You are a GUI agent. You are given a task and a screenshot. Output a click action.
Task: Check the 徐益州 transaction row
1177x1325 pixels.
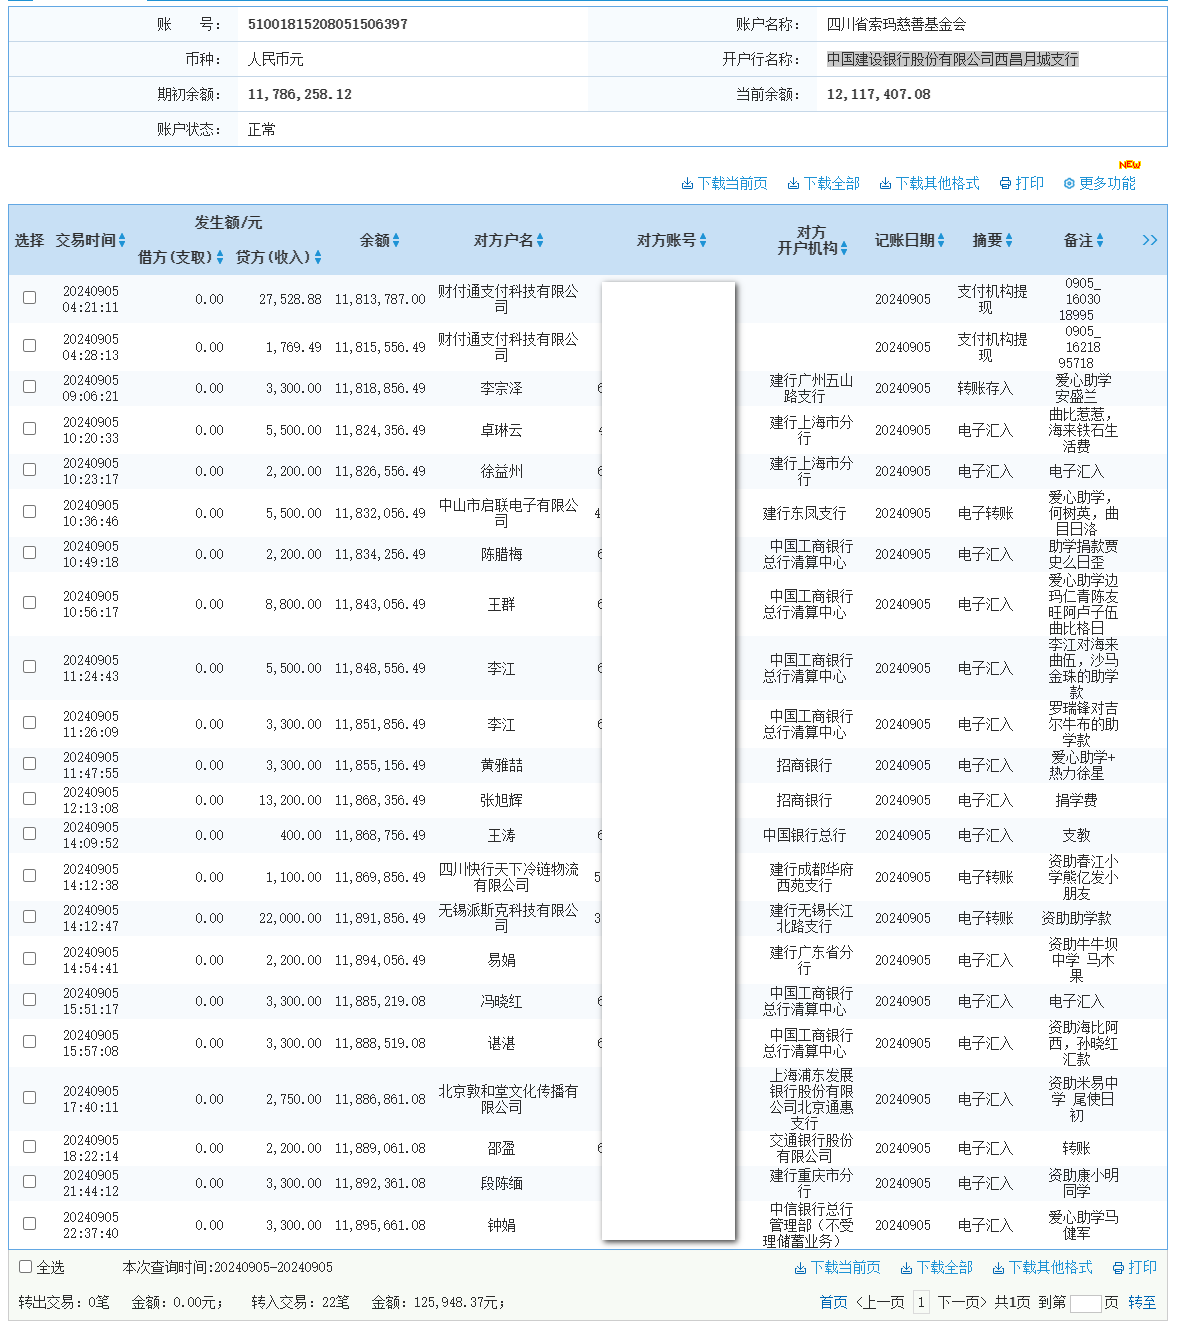(x=30, y=469)
